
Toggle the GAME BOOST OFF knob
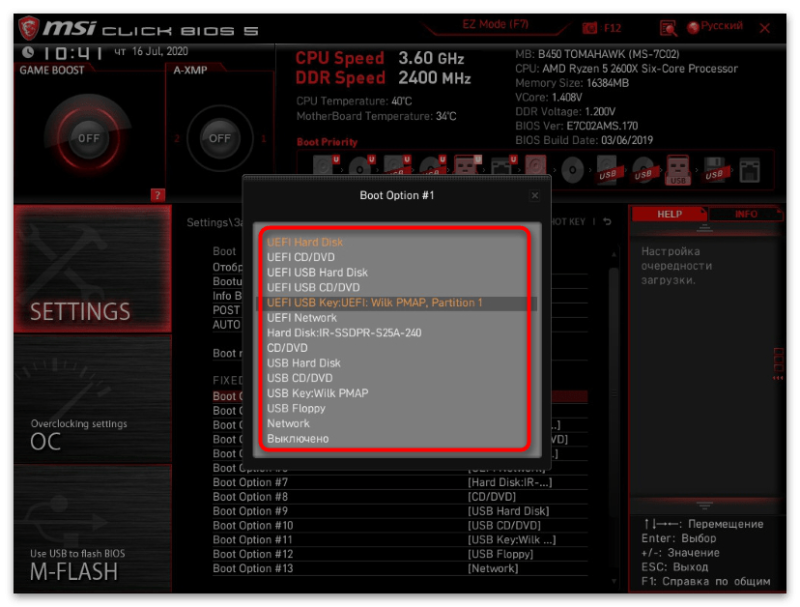tap(88, 138)
